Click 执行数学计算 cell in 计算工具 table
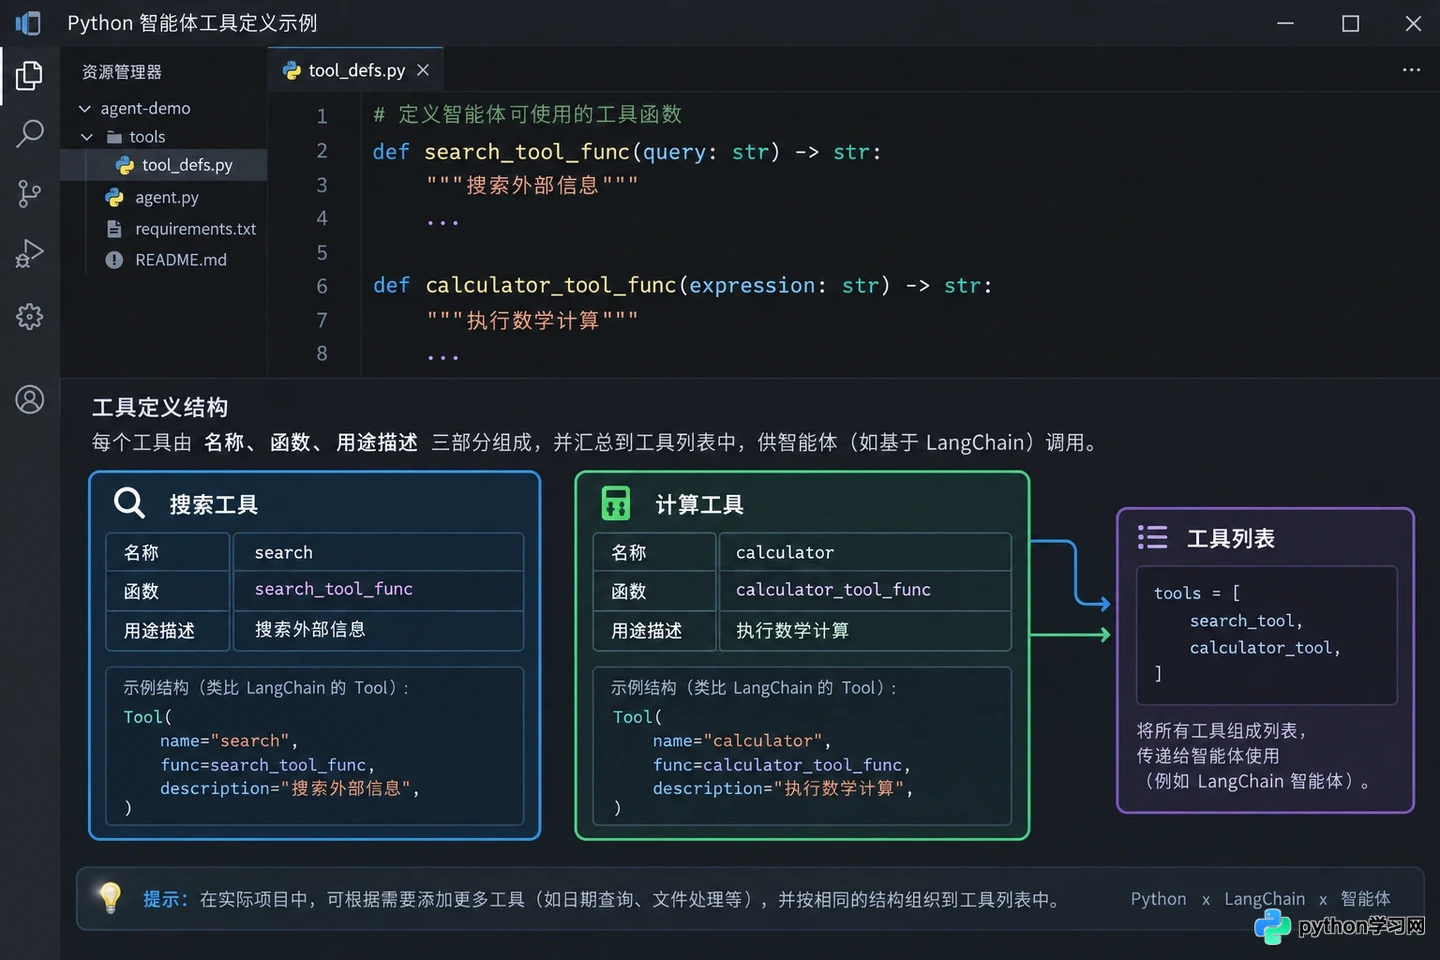1440x960 pixels. pos(865,630)
